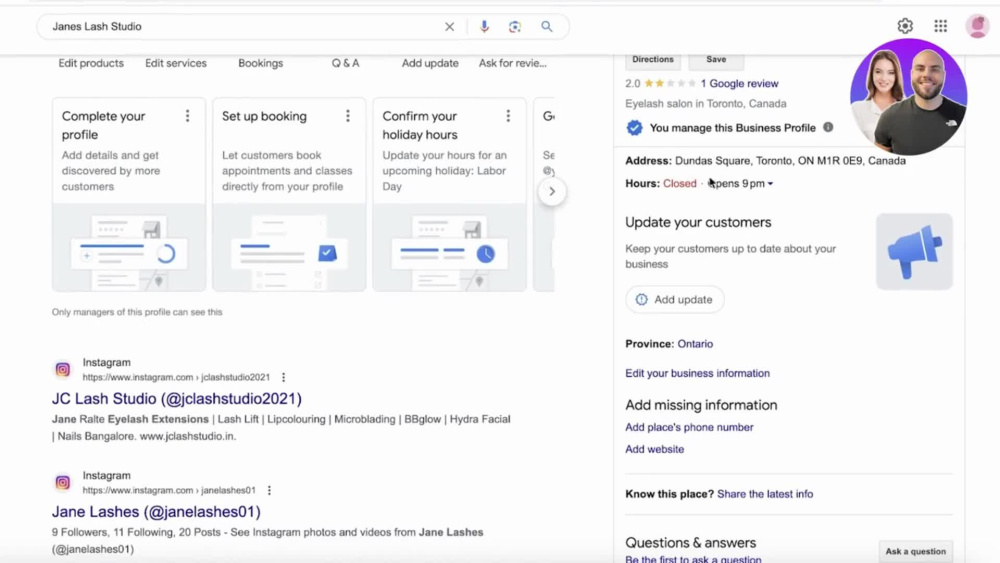Click Add place's phone number link

[x=689, y=427]
